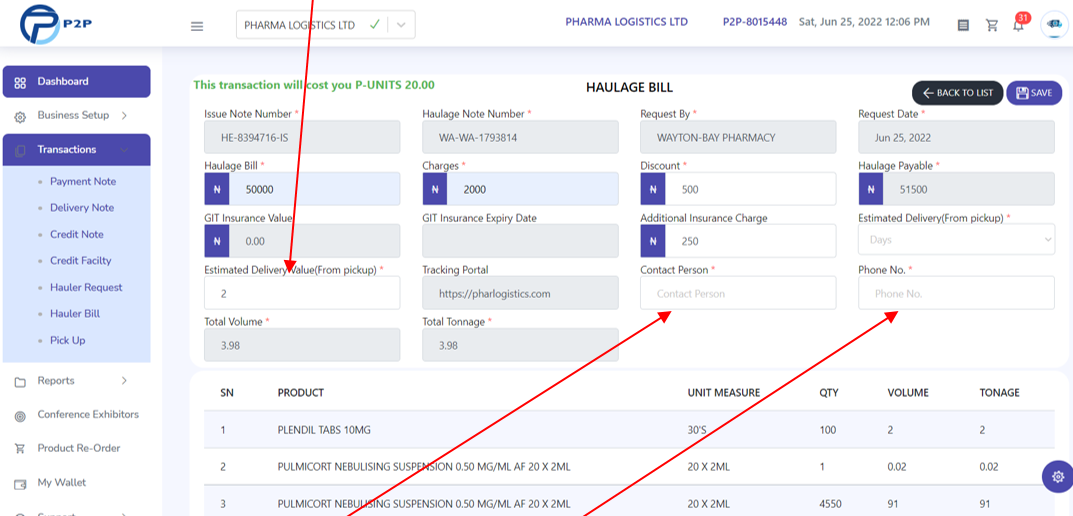Click the BACK TO LIST button

point(957,93)
